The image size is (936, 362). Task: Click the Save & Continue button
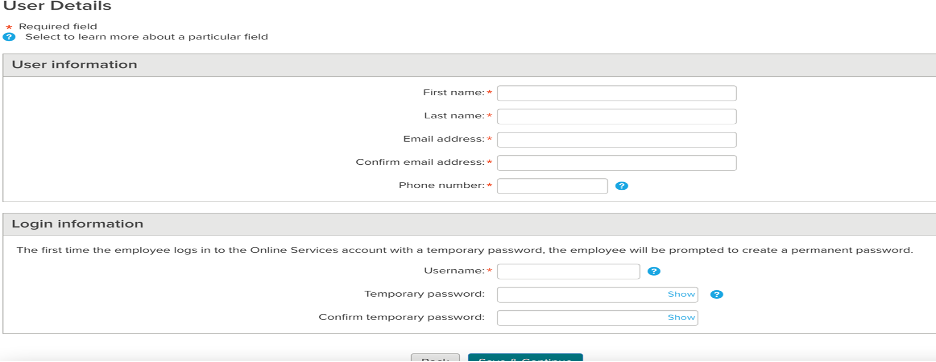point(525,358)
